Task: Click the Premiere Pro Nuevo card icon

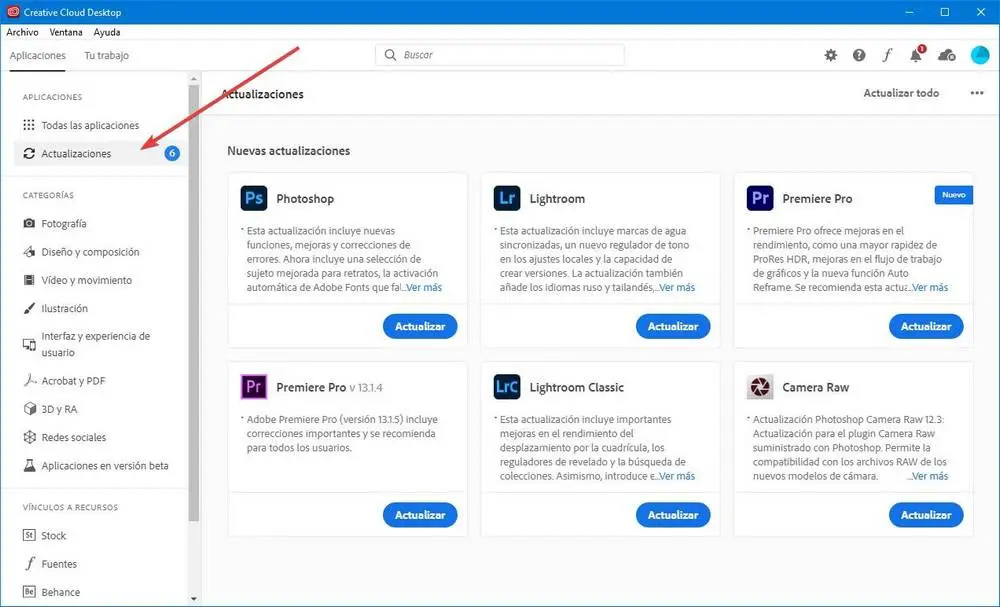Action: point(760,198)
